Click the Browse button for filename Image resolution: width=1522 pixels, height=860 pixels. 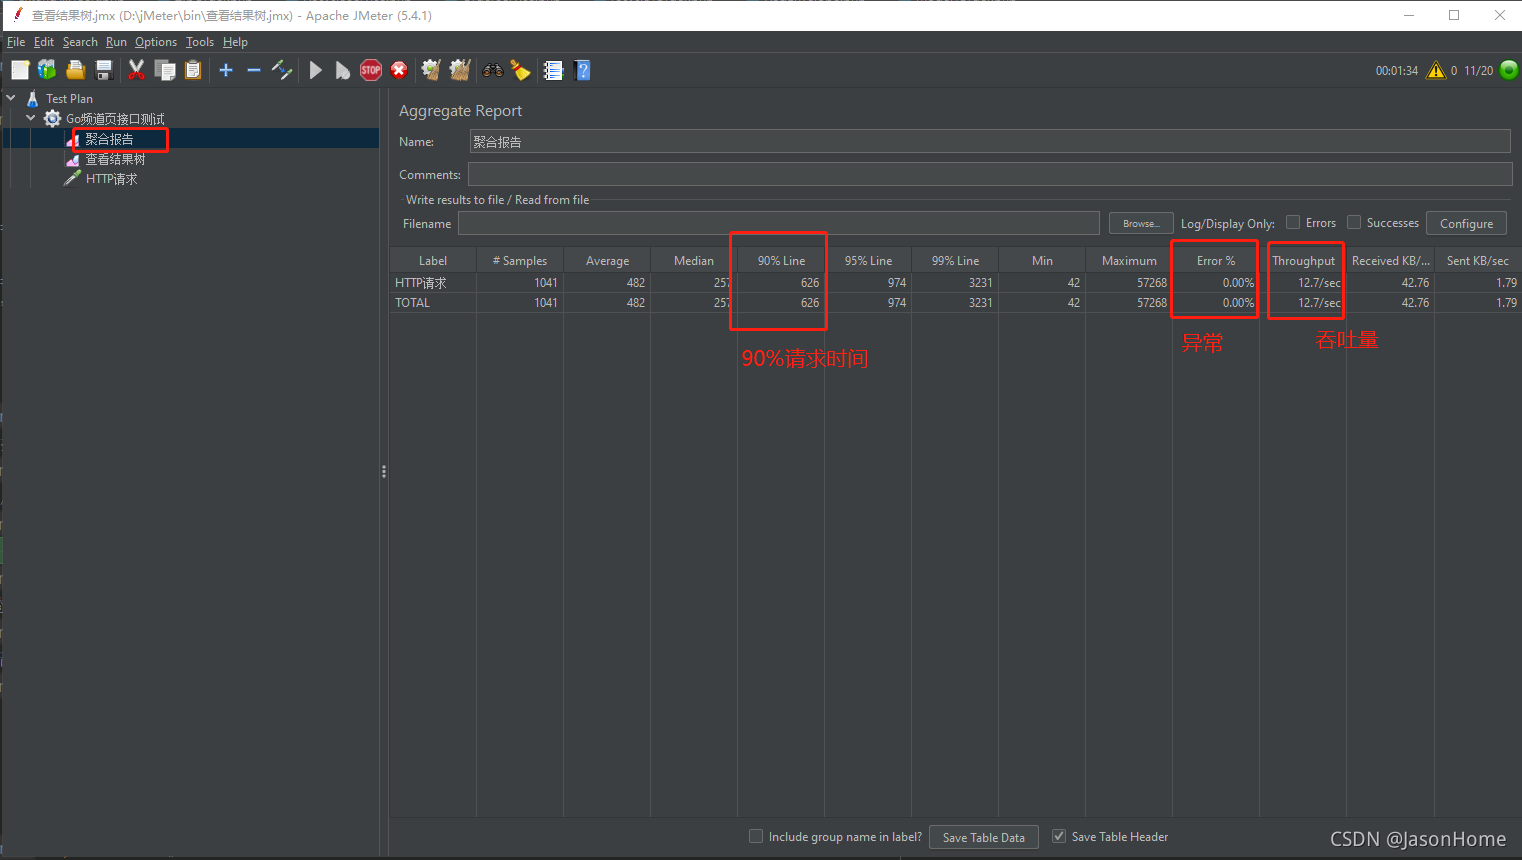[1141, 223]
